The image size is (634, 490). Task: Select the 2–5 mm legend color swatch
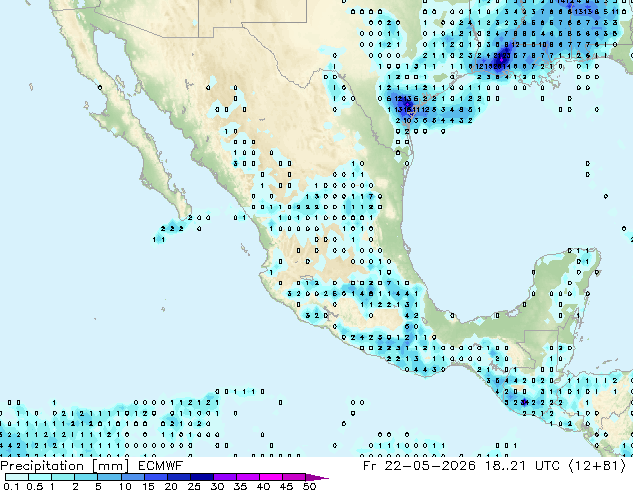click(x=86, y=477)
